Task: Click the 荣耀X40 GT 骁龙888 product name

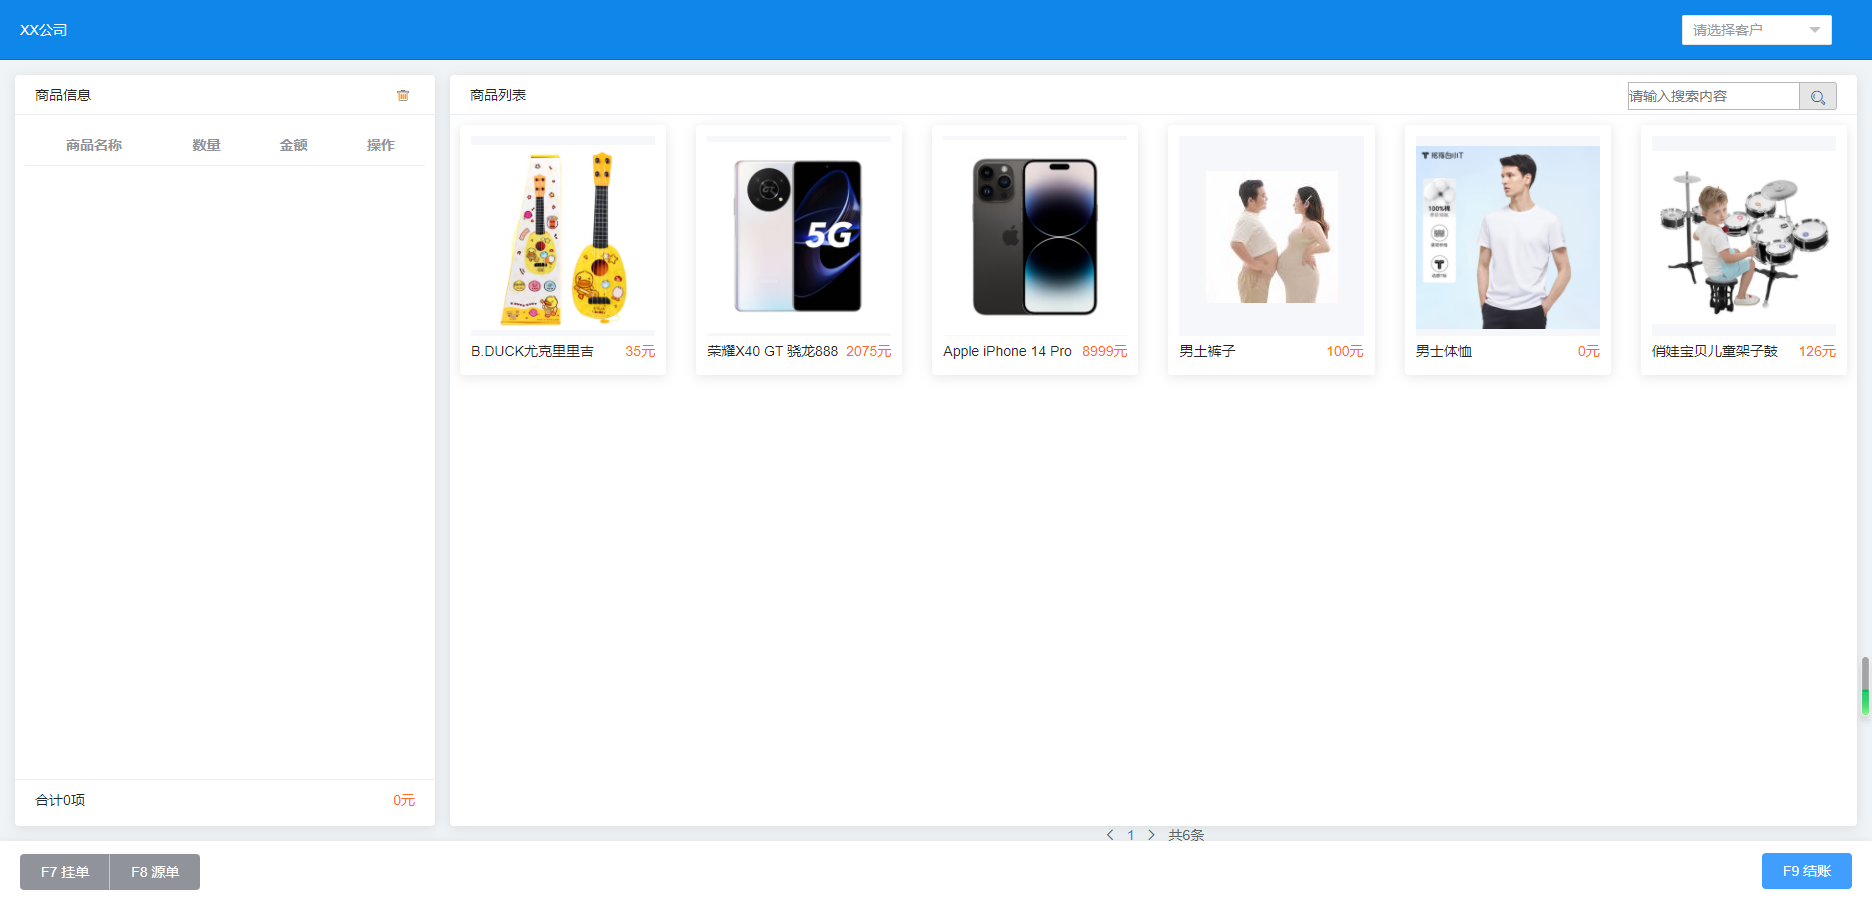Action: (772, 351)
